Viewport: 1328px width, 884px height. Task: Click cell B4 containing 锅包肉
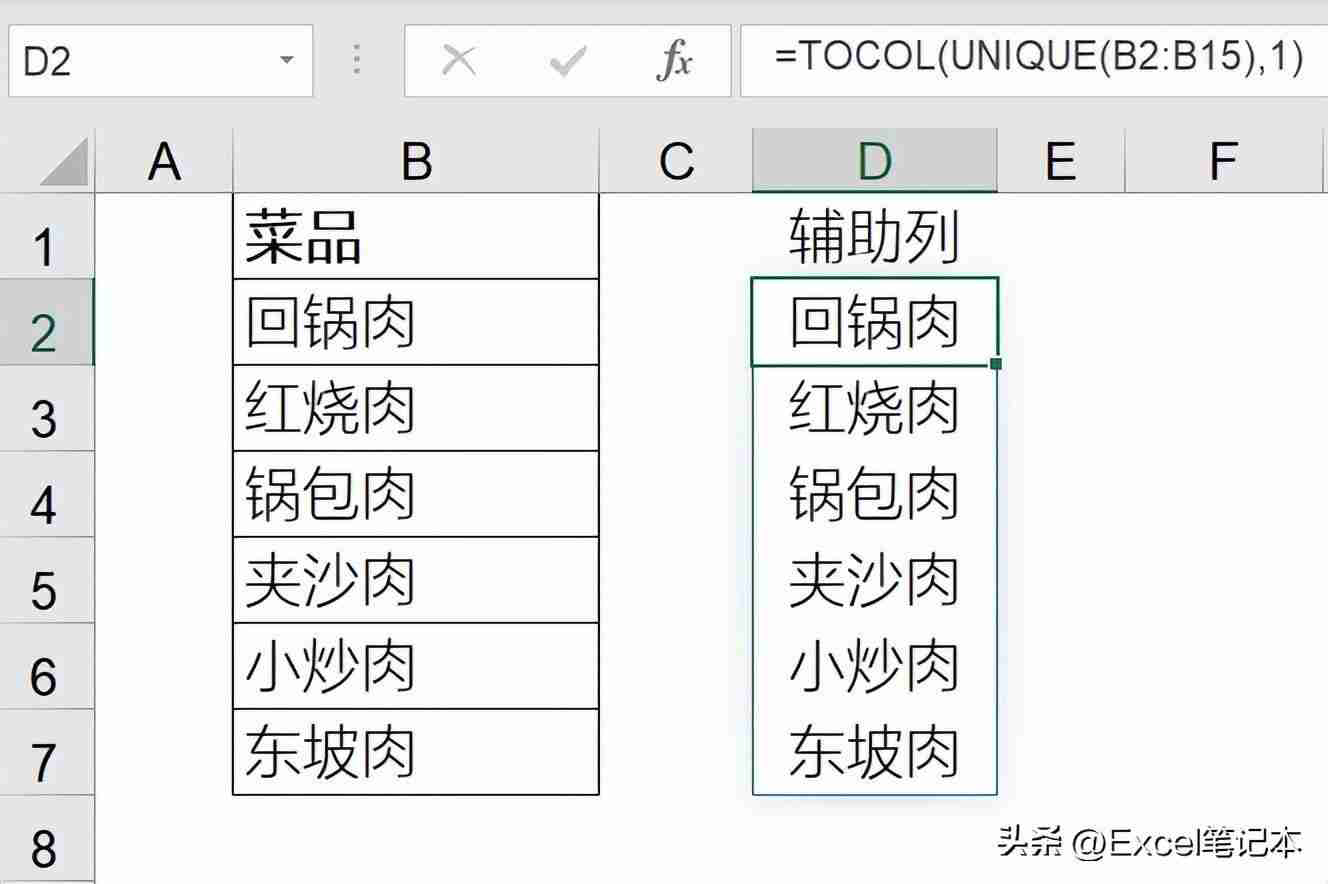coord(416,494)
